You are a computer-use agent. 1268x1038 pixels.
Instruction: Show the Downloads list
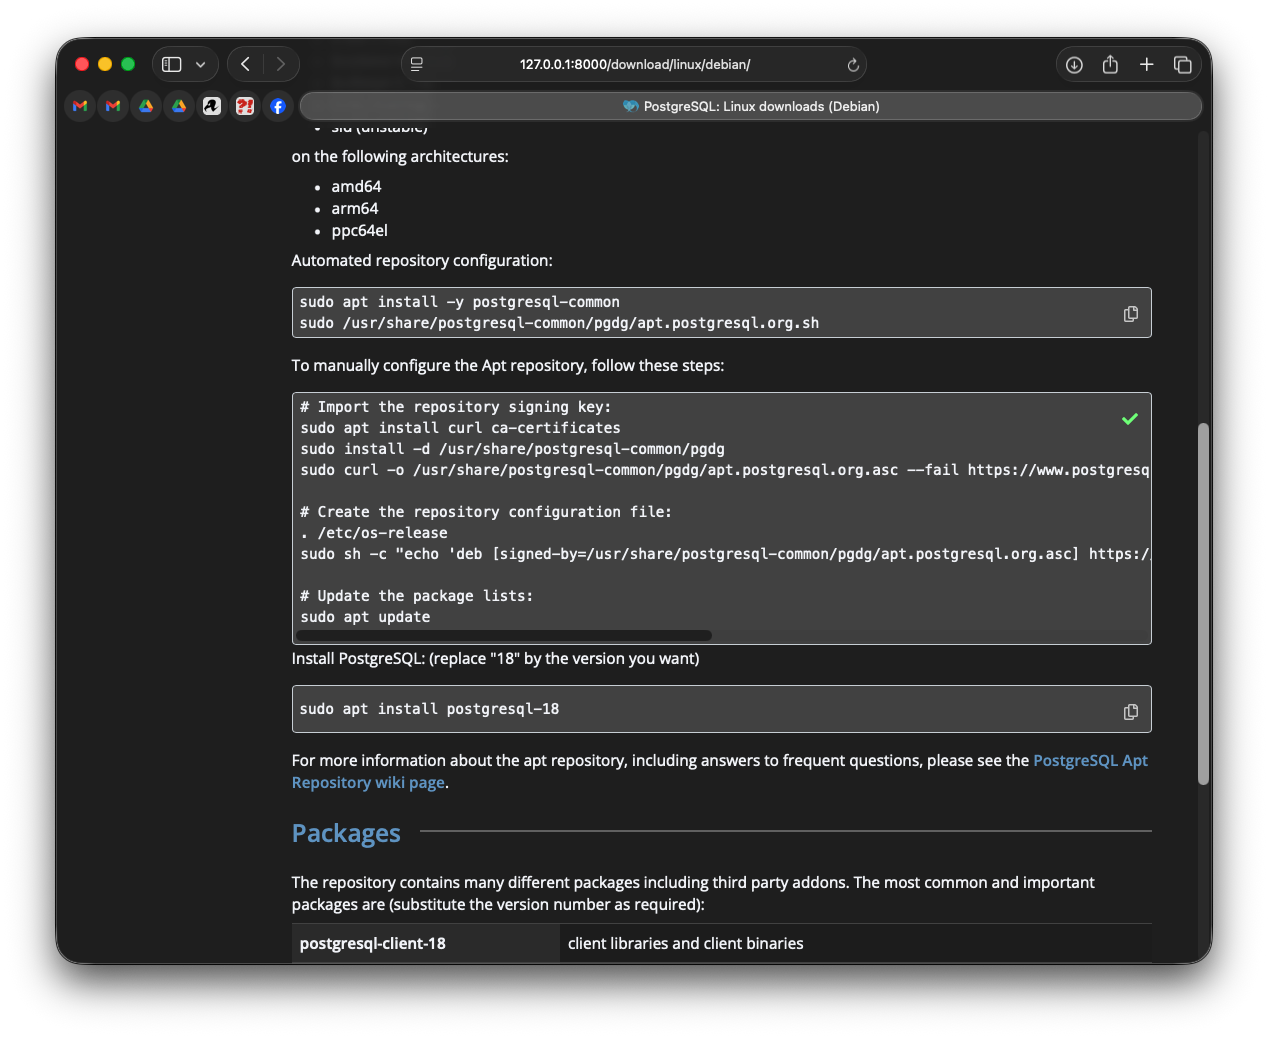point(1074,65)
